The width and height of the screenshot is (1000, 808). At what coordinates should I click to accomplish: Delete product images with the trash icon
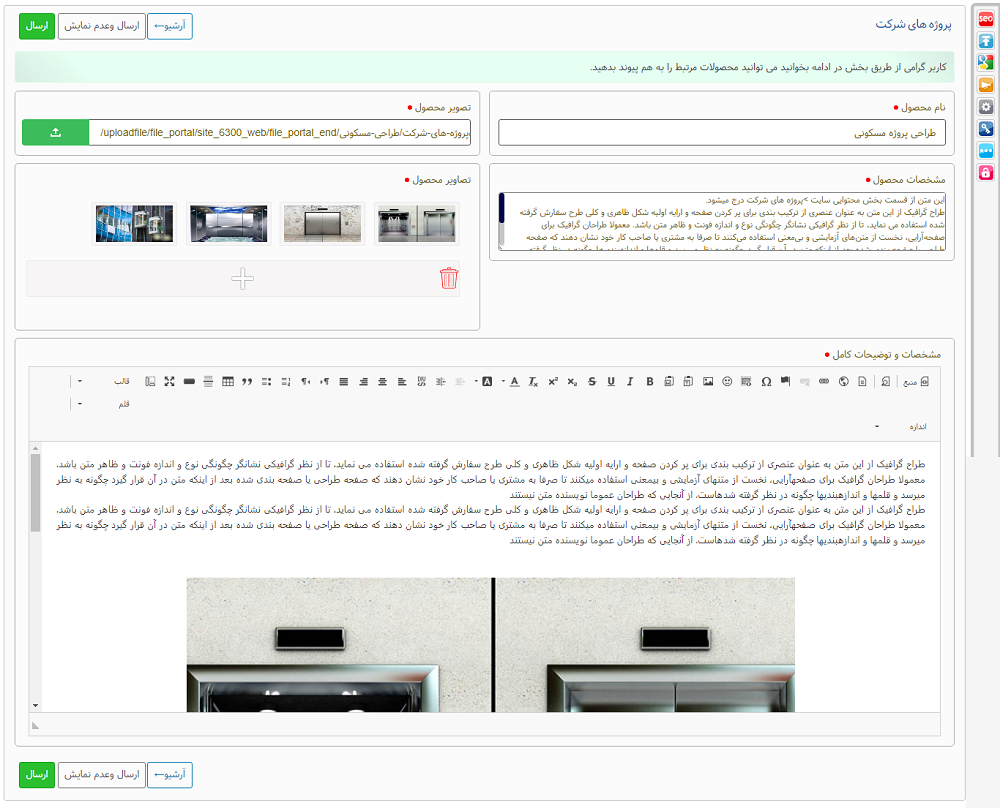click(449, 278)
